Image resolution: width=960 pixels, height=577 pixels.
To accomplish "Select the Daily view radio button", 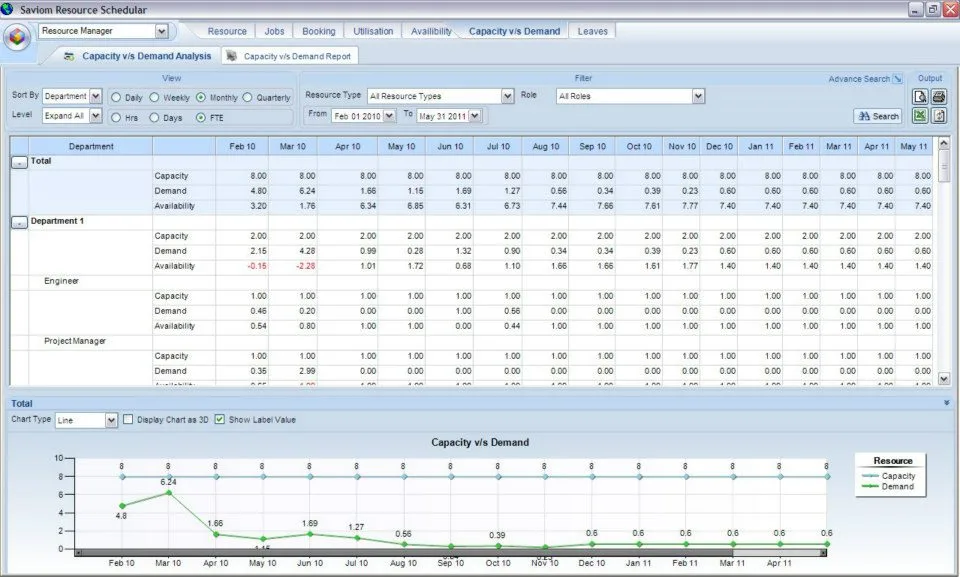I will [x=116, y=97].
